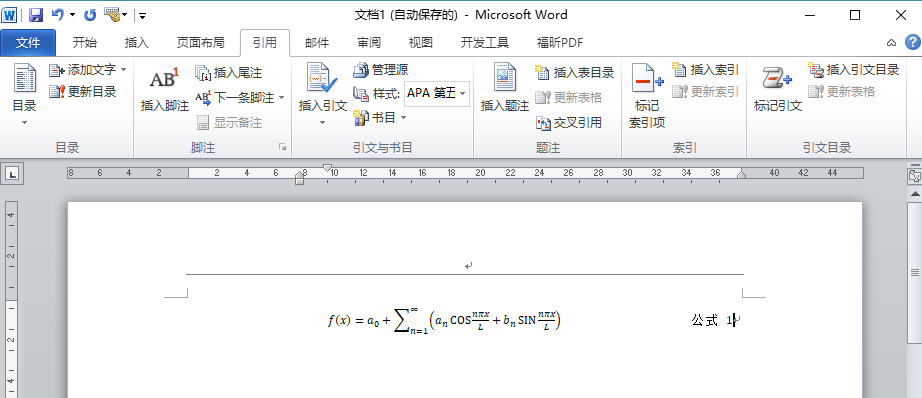
Task: Click 插入索引 insert index
Action: point(705,70)
